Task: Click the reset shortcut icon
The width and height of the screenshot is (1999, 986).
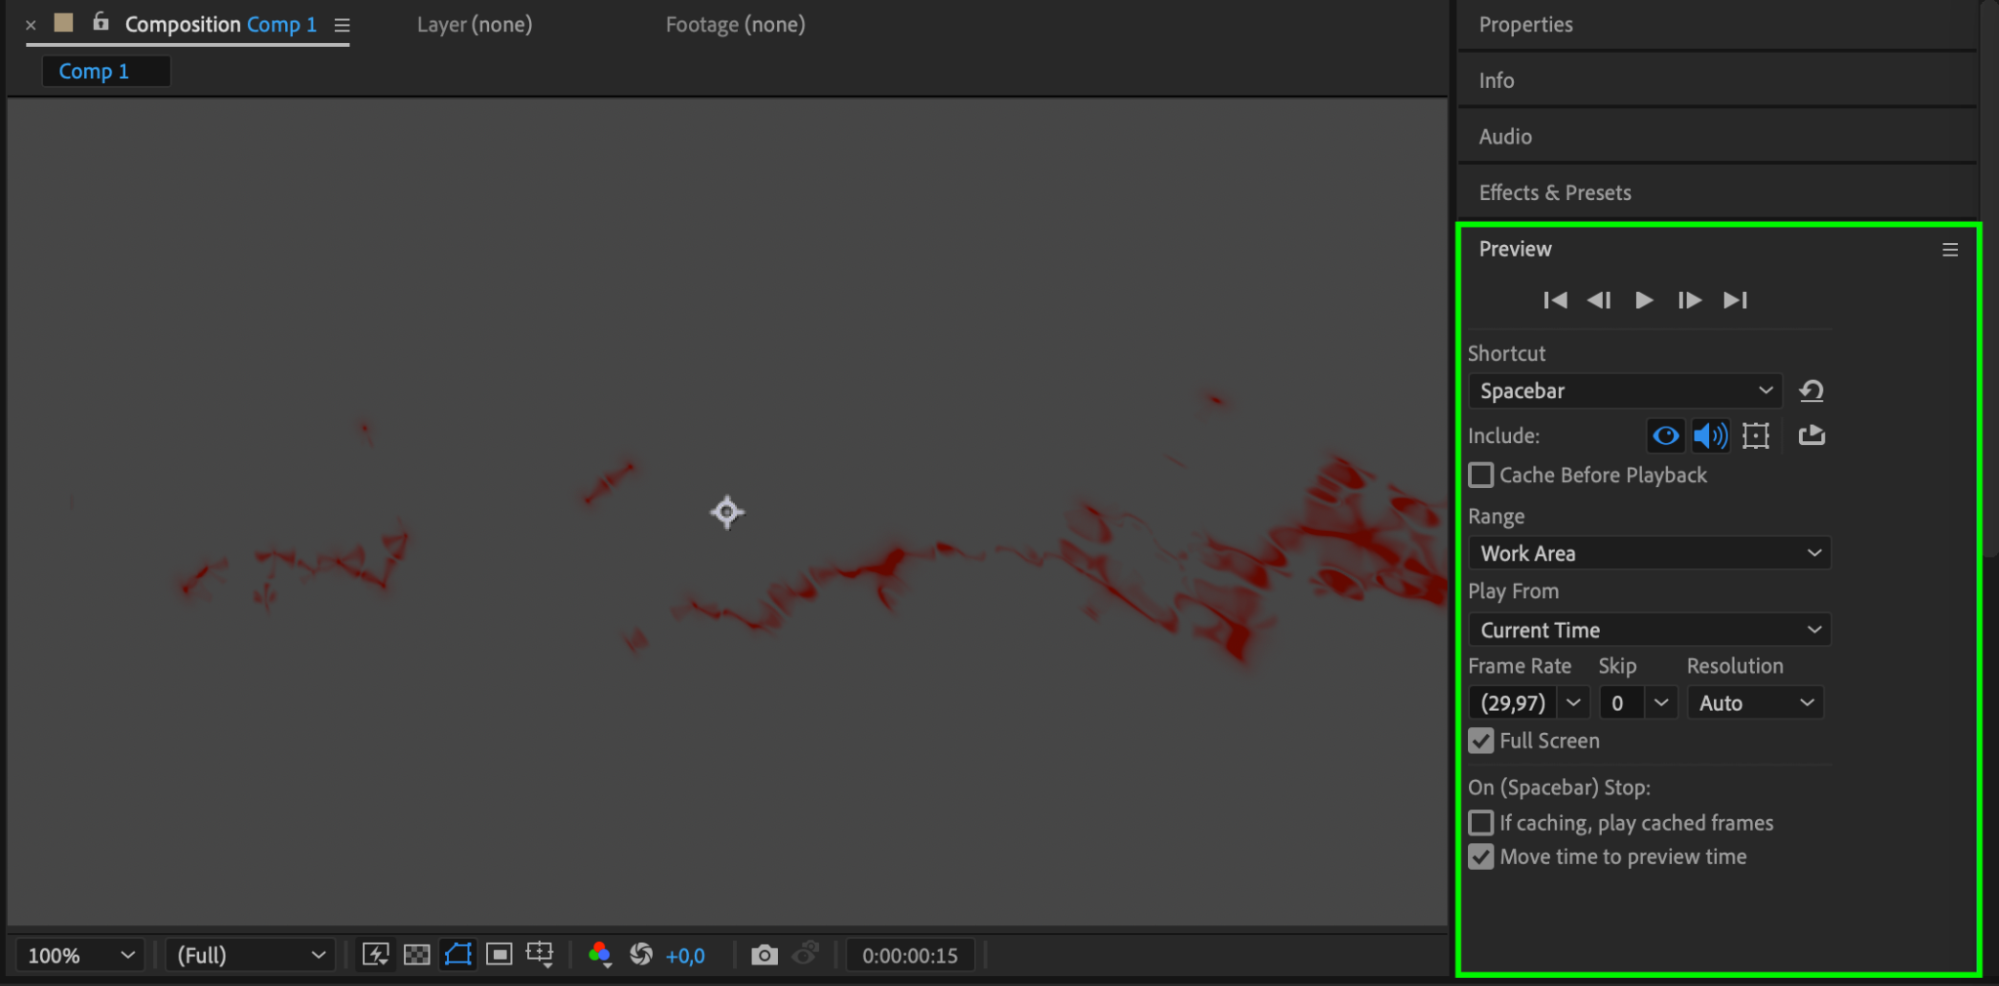Action: tap(1811, 390)
